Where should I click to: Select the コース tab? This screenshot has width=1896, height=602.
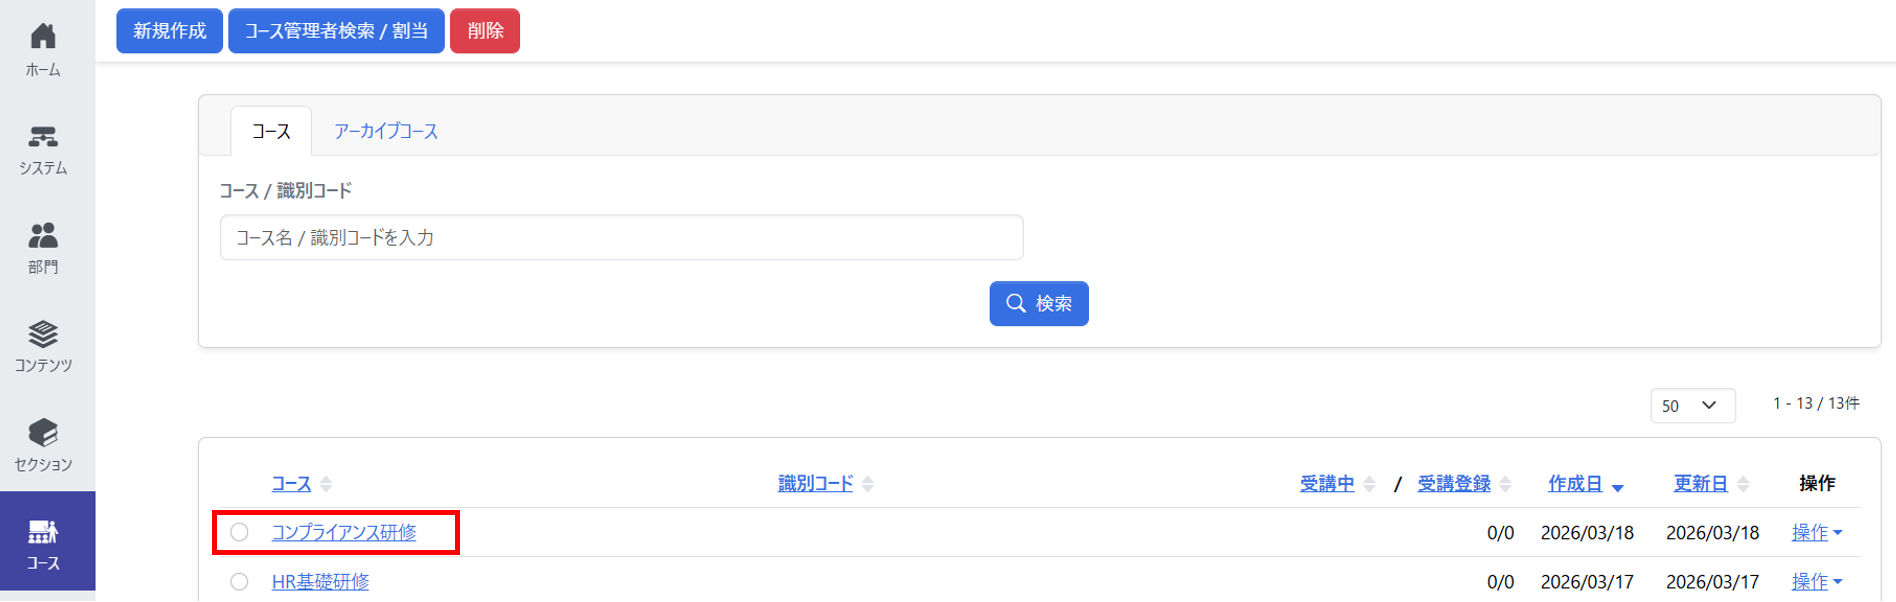tap(271, 131)
